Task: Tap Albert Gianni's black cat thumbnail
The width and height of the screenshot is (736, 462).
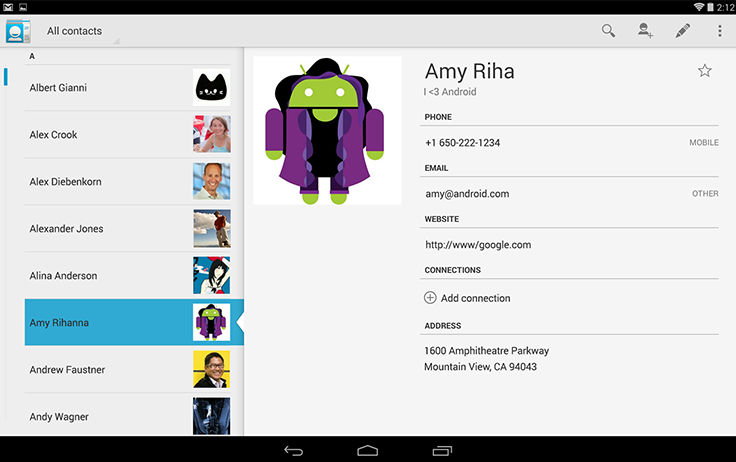Action: tap(212, 87)
